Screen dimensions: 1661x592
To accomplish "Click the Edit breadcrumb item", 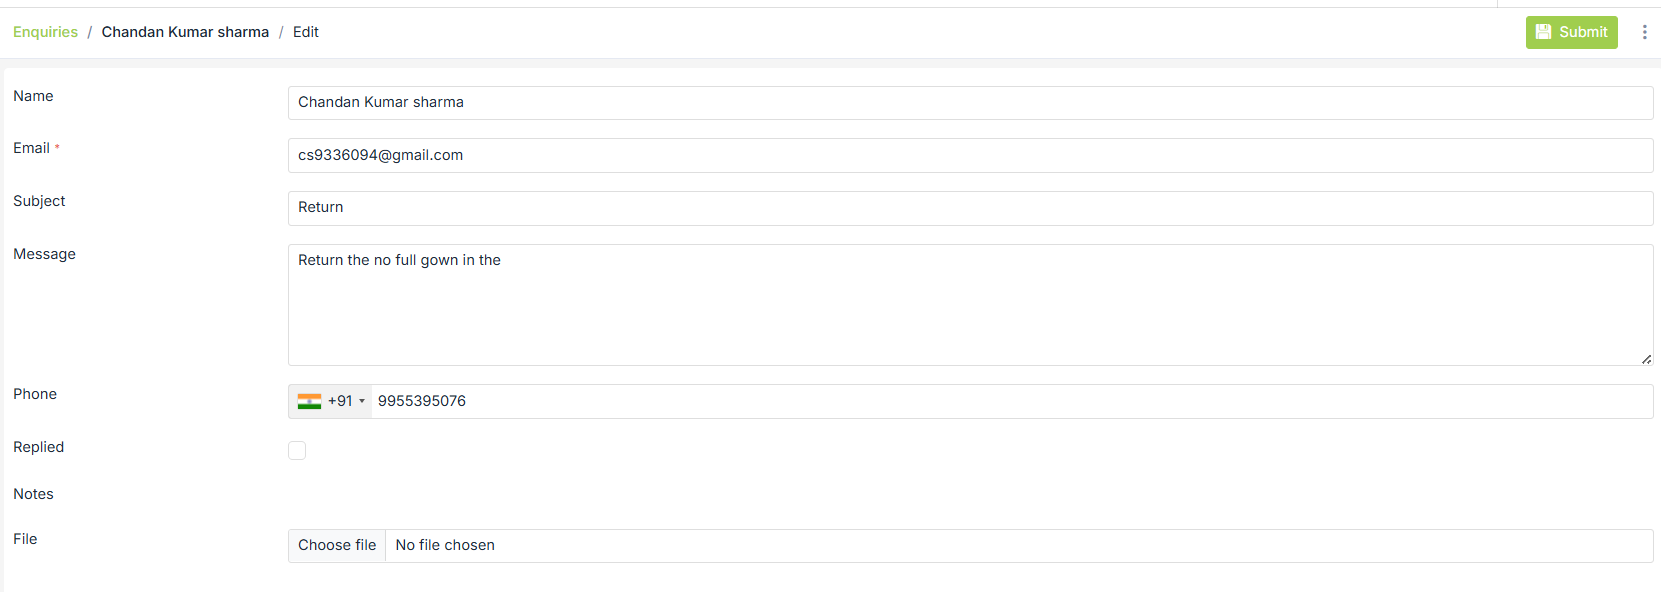I will click(305, 32).
